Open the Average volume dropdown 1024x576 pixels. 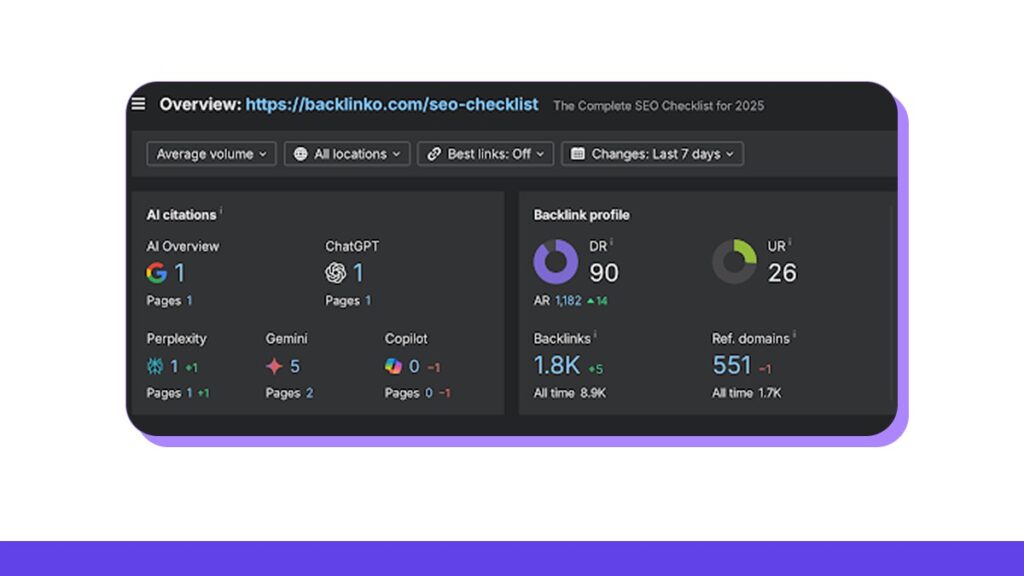click(x=210, y=154)
